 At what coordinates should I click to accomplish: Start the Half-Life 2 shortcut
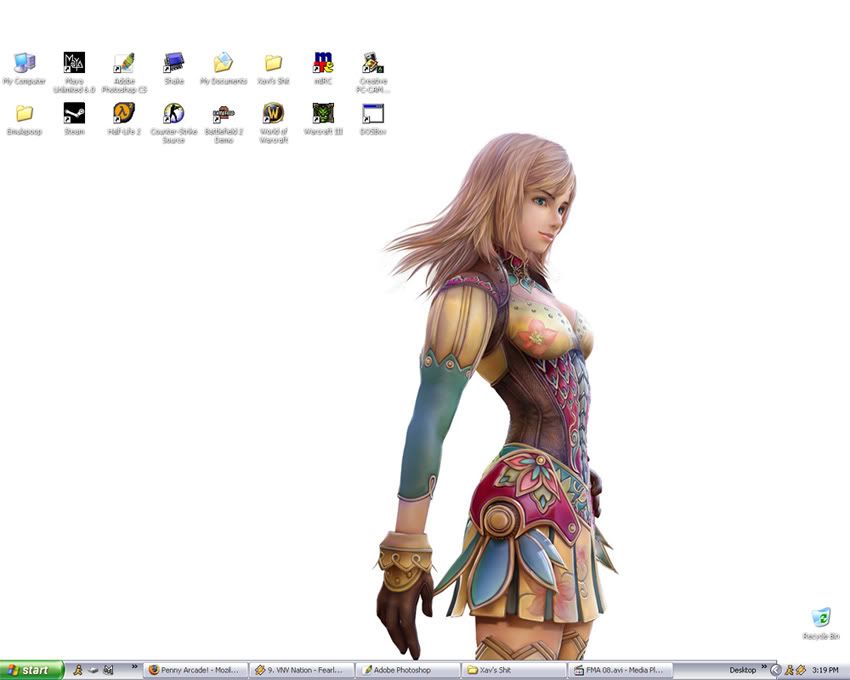[124, 113]
